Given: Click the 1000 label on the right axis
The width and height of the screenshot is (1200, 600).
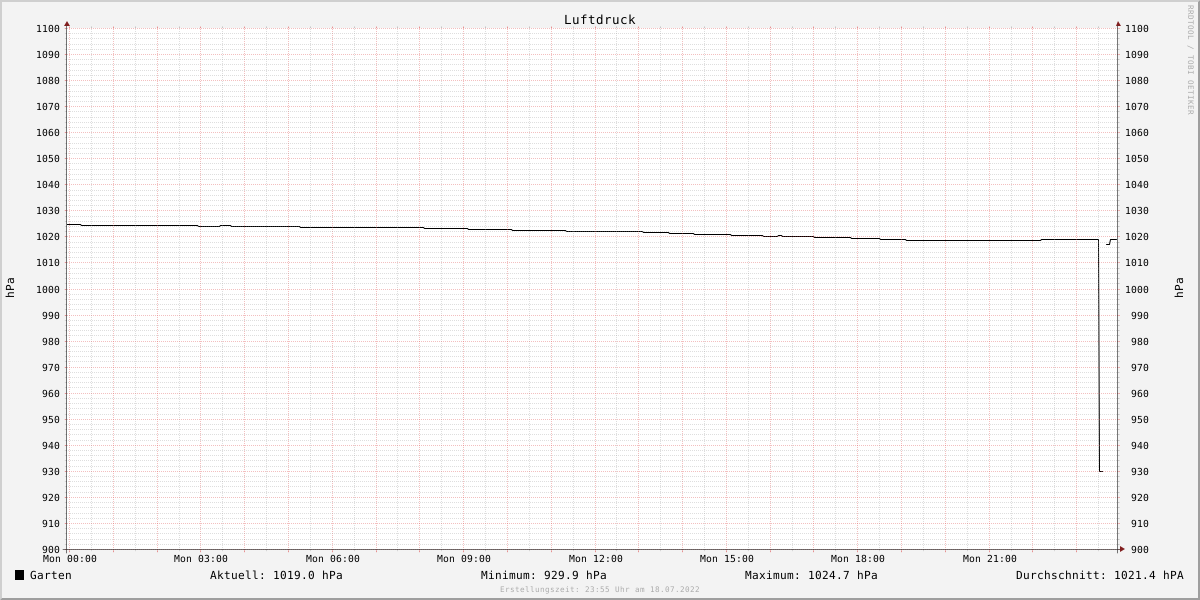Looking at the screenshot, I should coord(1137,289).
